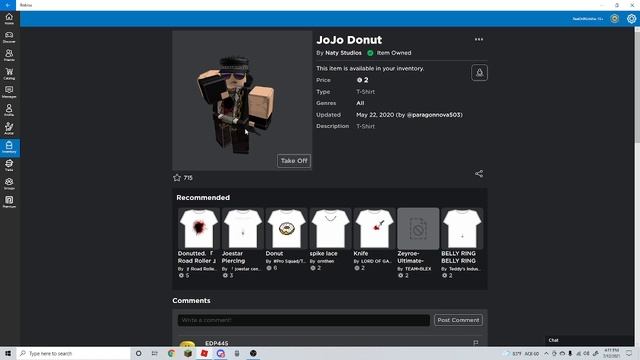The height and width of the screenshot is (360, 640).
Task: Favorite the item with the star icon
Action: tap(177, 178)
